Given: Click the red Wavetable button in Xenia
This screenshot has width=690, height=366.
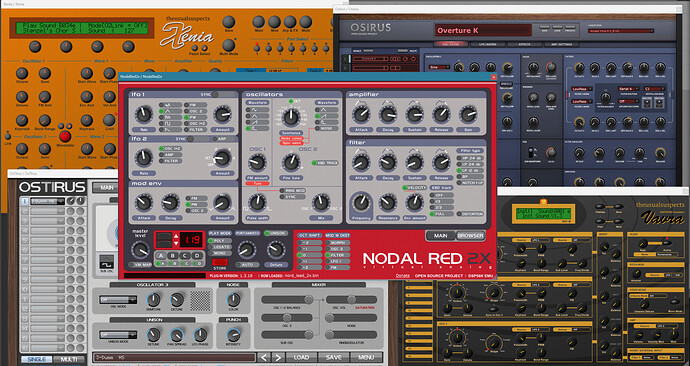Looking at the screenshot, I should [x=65, y=136].
